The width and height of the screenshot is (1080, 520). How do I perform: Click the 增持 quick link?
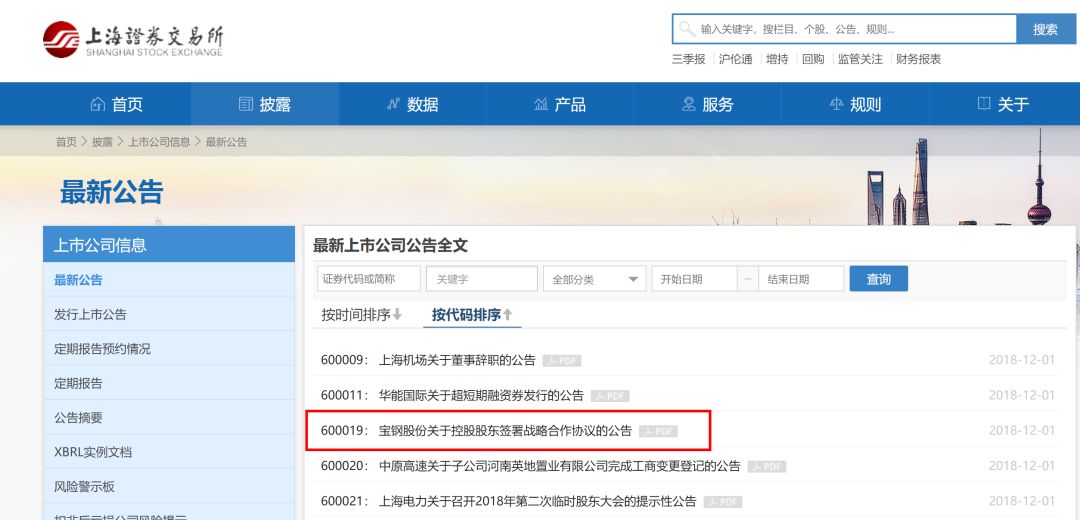pyautogui.click(x=777, y=59)
